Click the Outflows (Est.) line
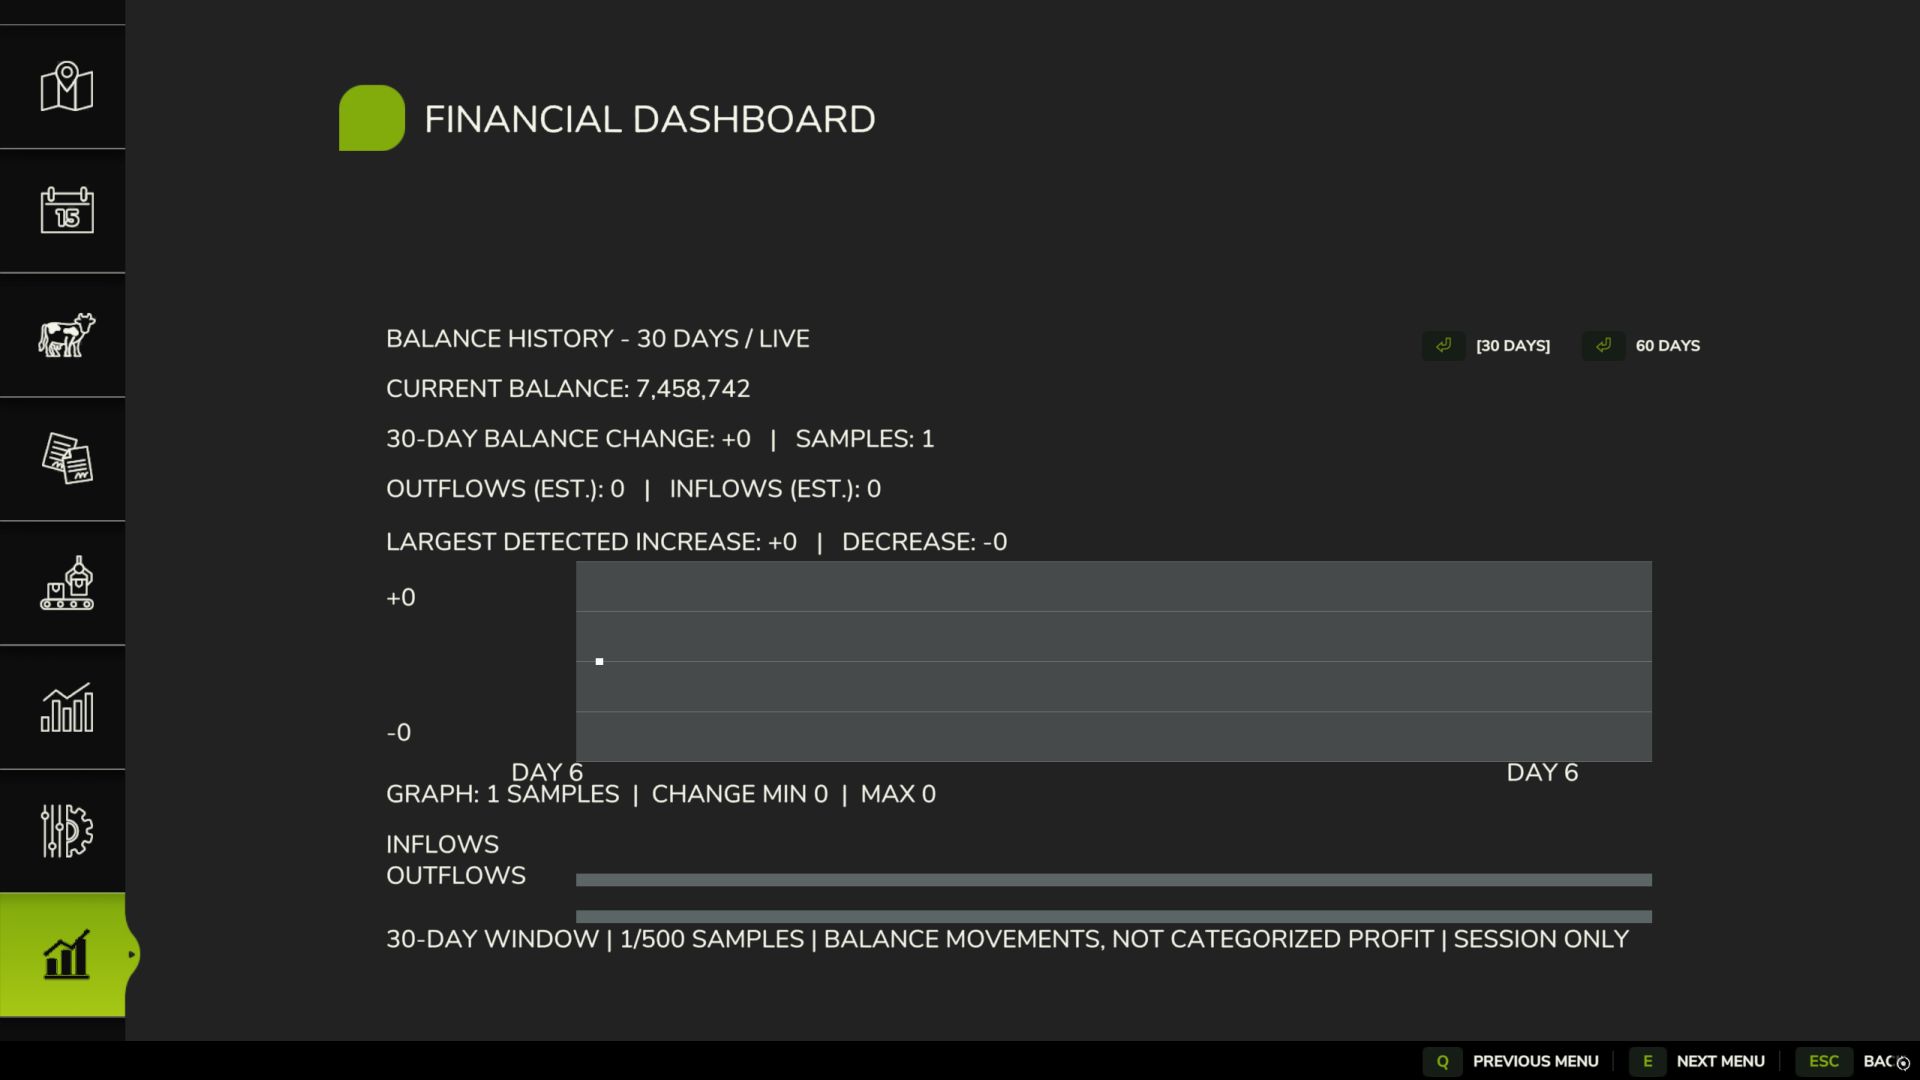This screenshot has width=1920, height=1080. tap(633, 489)
